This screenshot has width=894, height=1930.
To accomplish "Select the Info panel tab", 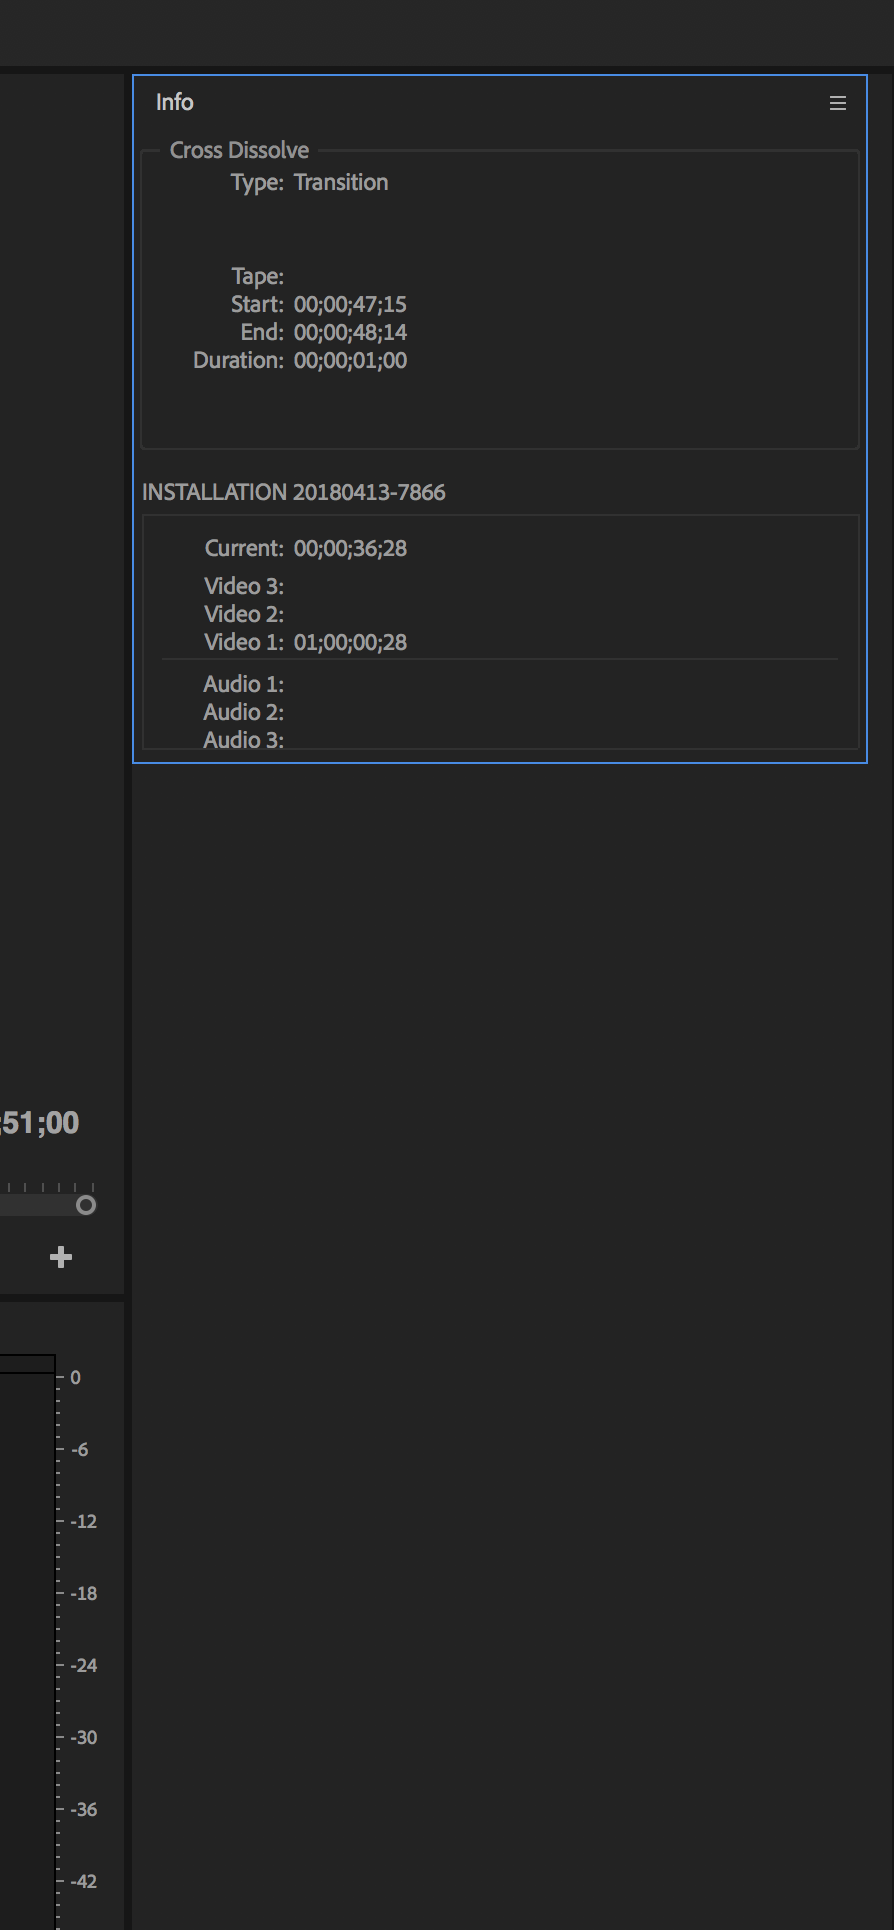I will pos(175,102).
